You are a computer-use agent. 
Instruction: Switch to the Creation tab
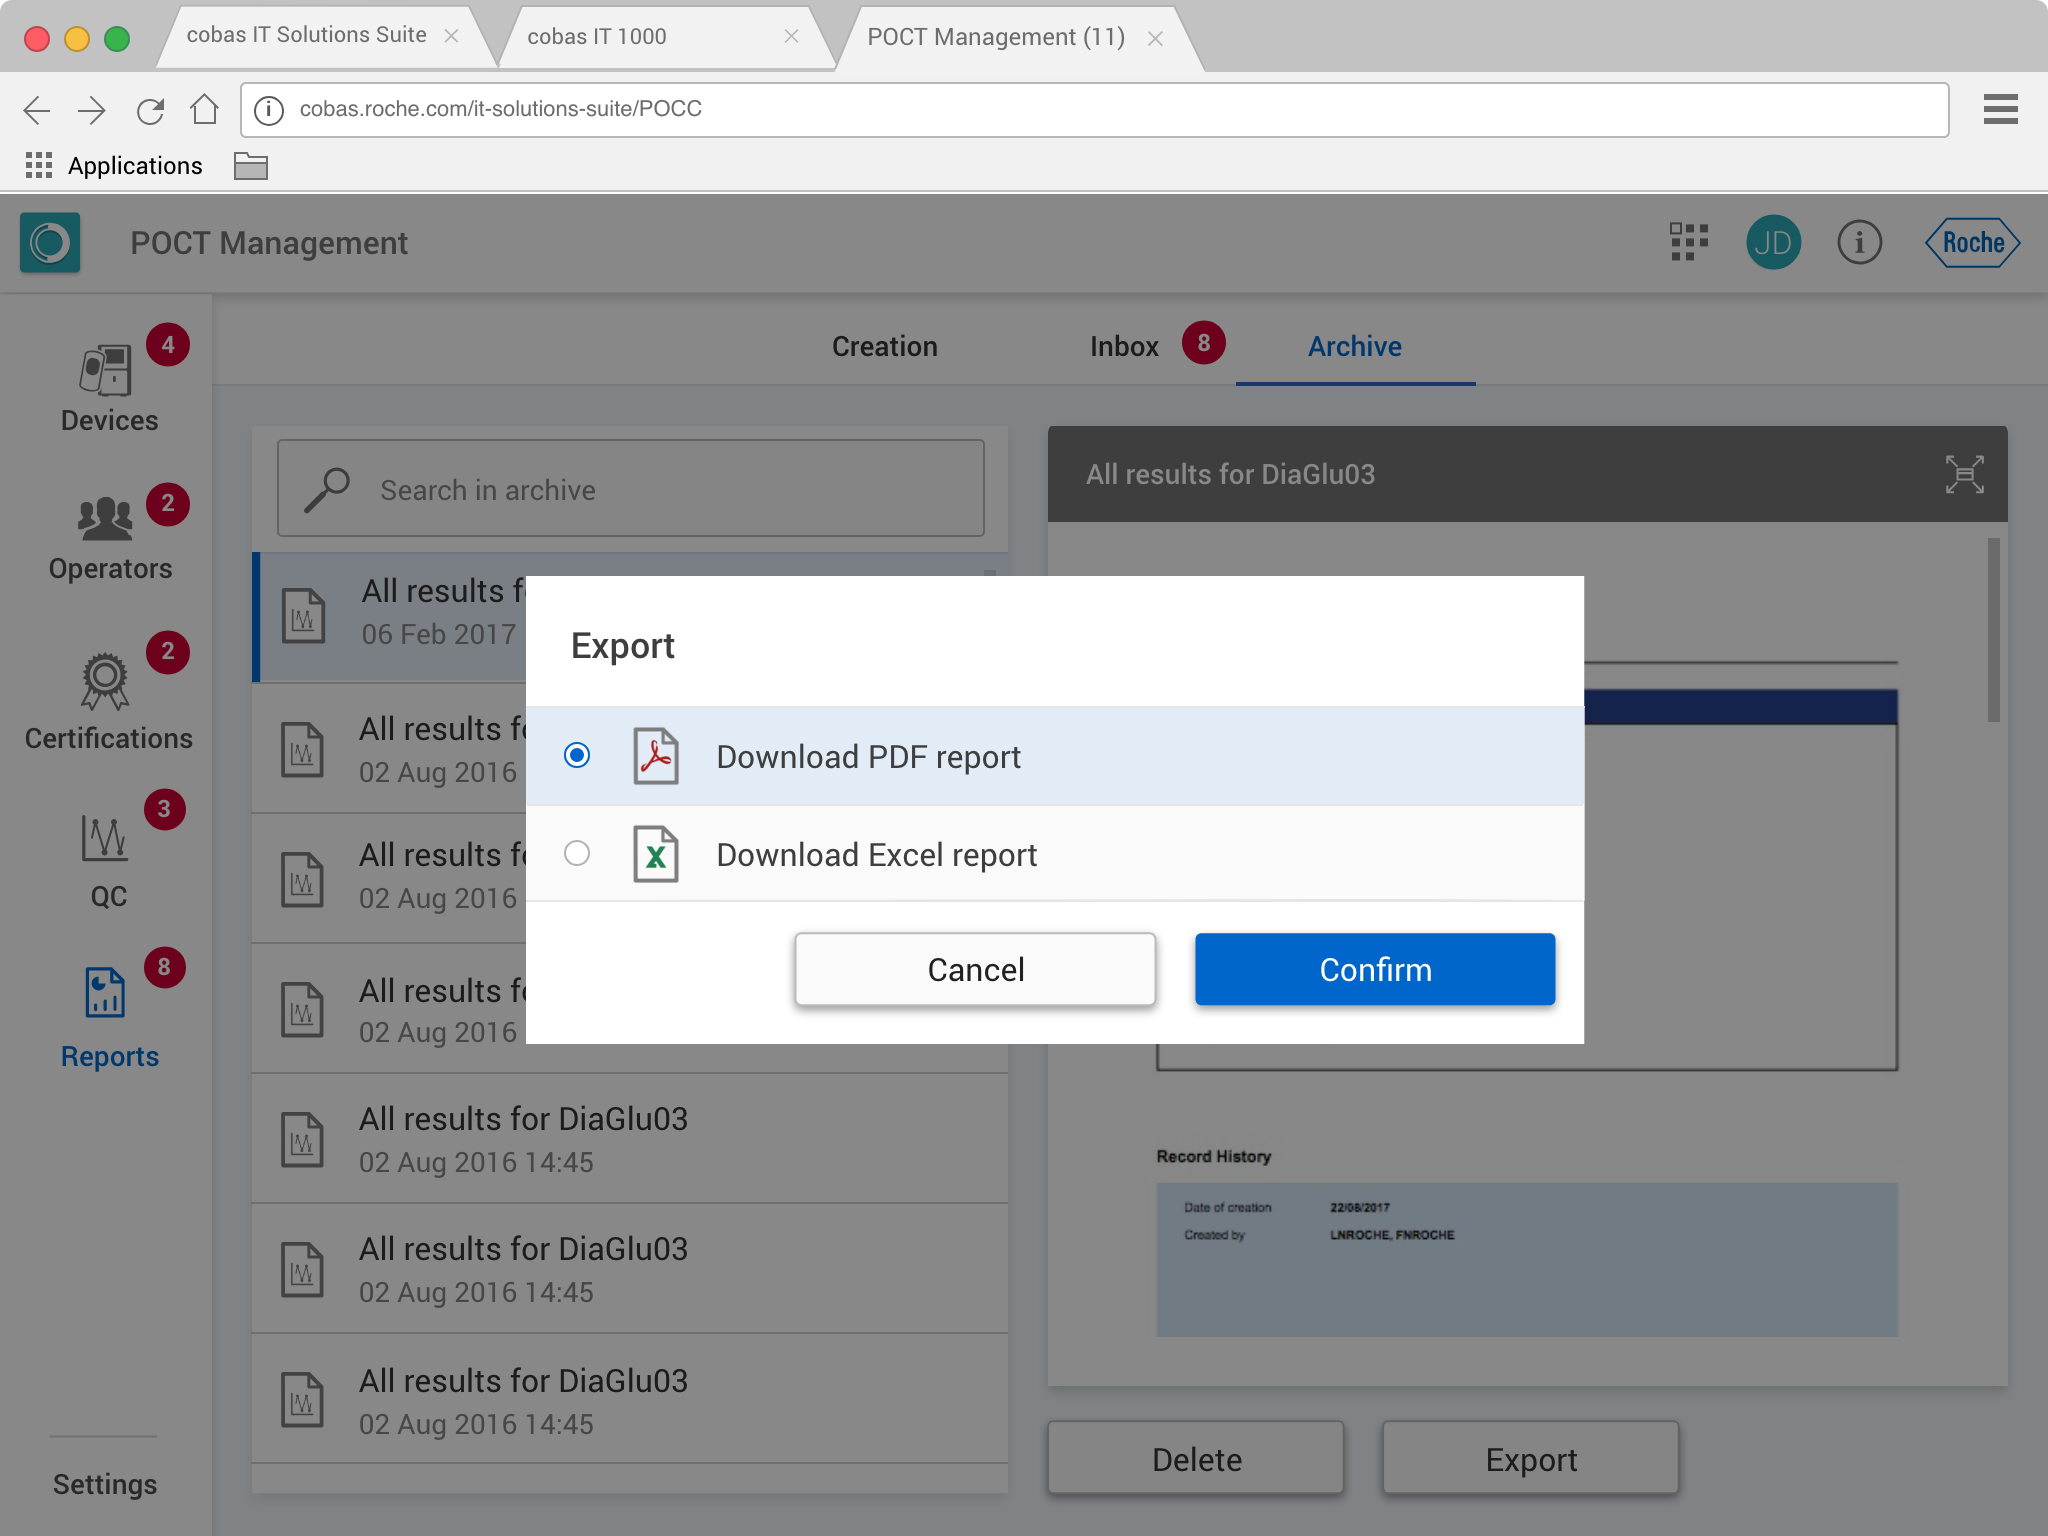coord(884,346)
